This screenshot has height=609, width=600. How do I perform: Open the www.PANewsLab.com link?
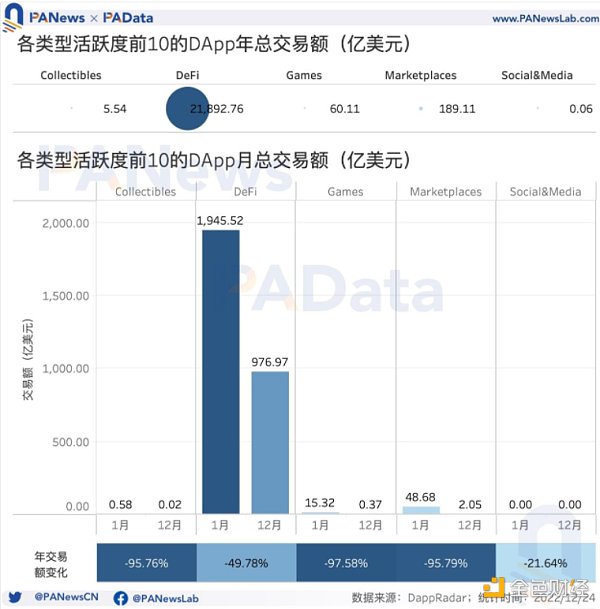pos(546,19)
